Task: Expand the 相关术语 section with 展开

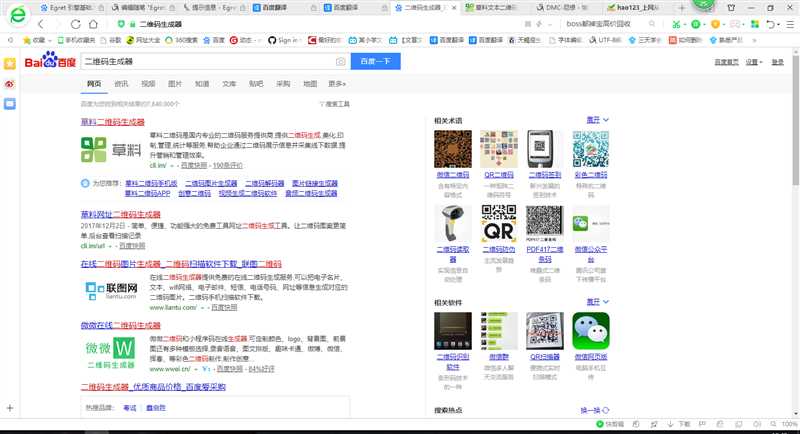Action: click(x=597, y=120)
